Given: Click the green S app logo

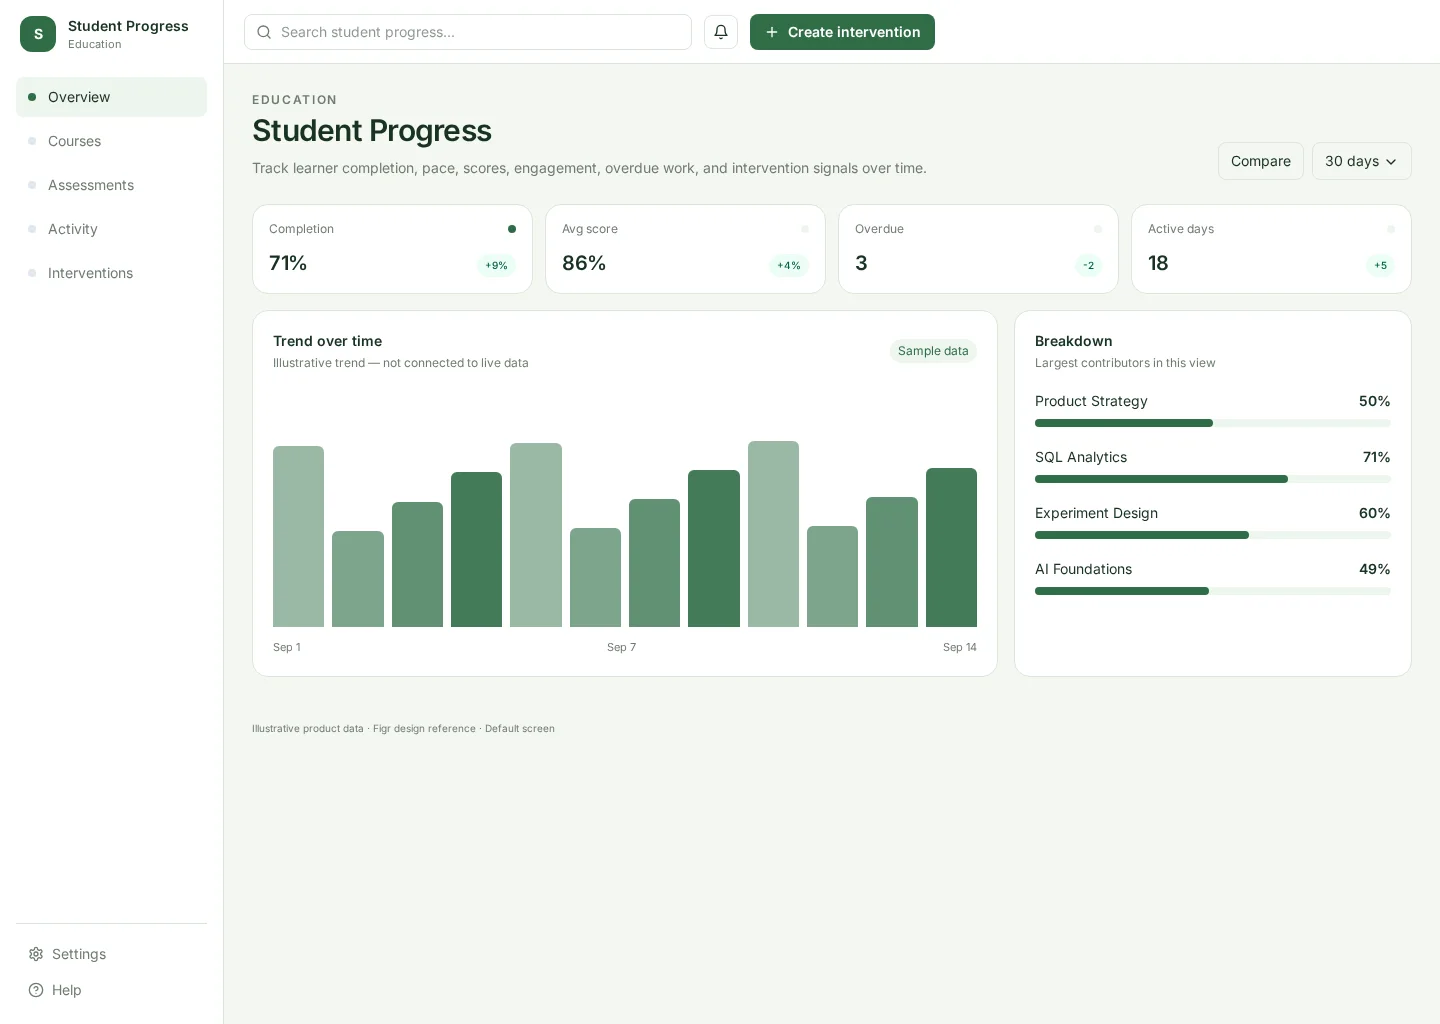Looking at the screenshot, I should pos(38,34).
